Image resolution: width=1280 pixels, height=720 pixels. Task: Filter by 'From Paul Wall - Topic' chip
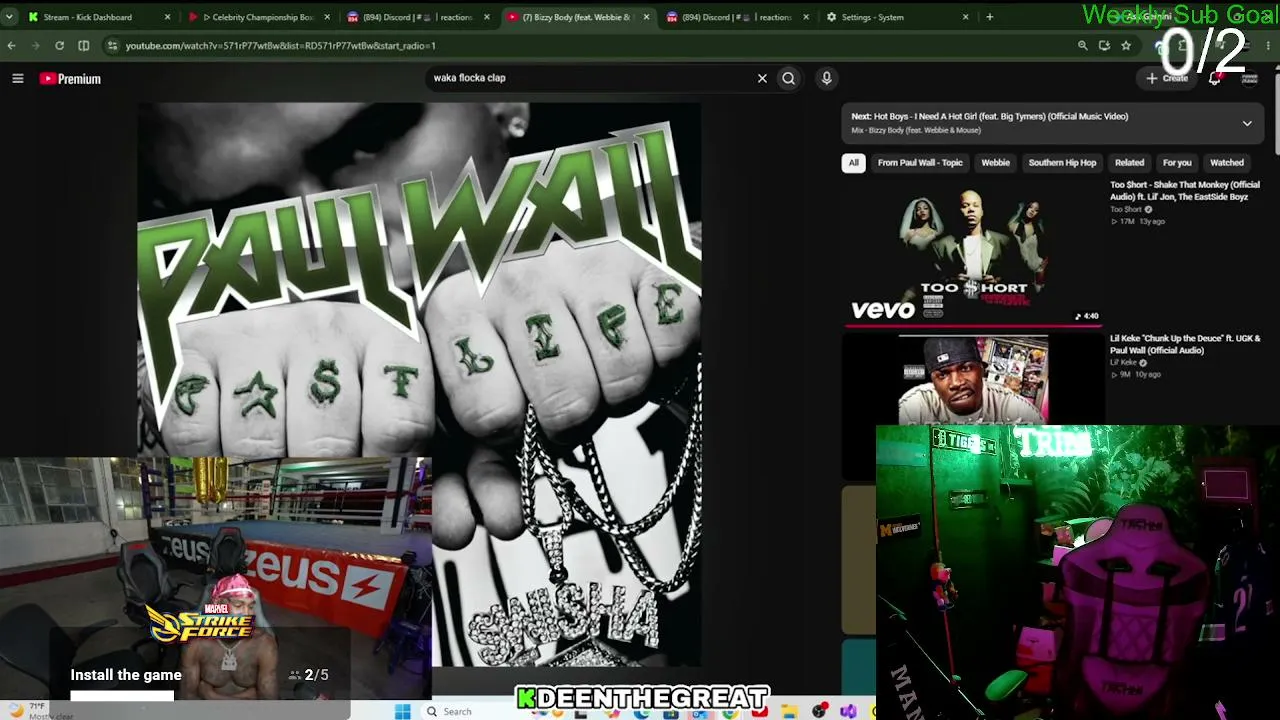pos(920,163)
